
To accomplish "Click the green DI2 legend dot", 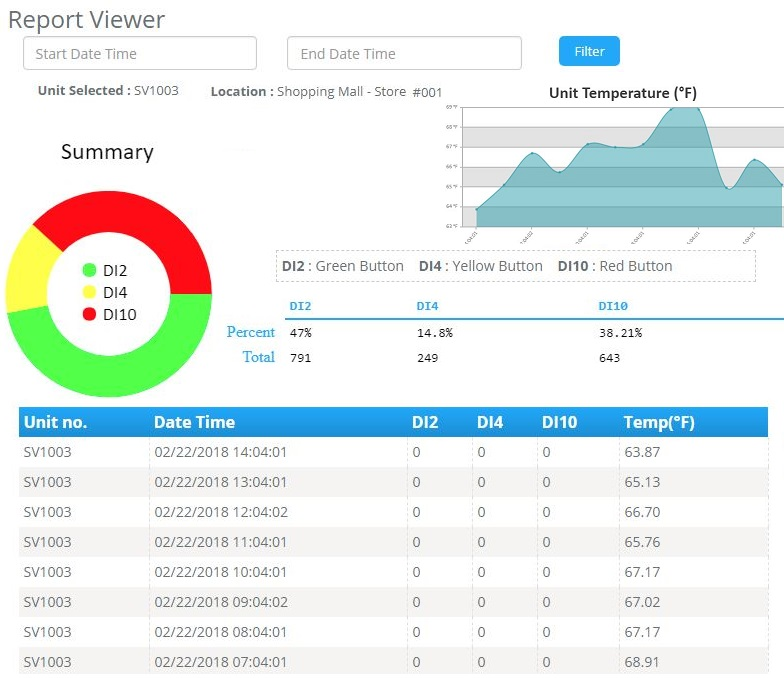I will (x=89, y=270).
